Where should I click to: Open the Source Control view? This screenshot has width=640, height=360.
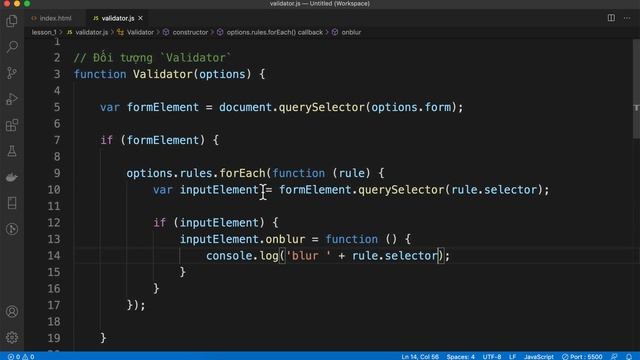tap(12, 73)
